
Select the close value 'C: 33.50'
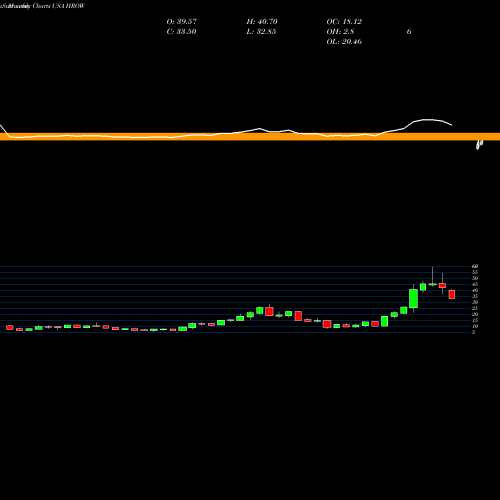(181, 32)
